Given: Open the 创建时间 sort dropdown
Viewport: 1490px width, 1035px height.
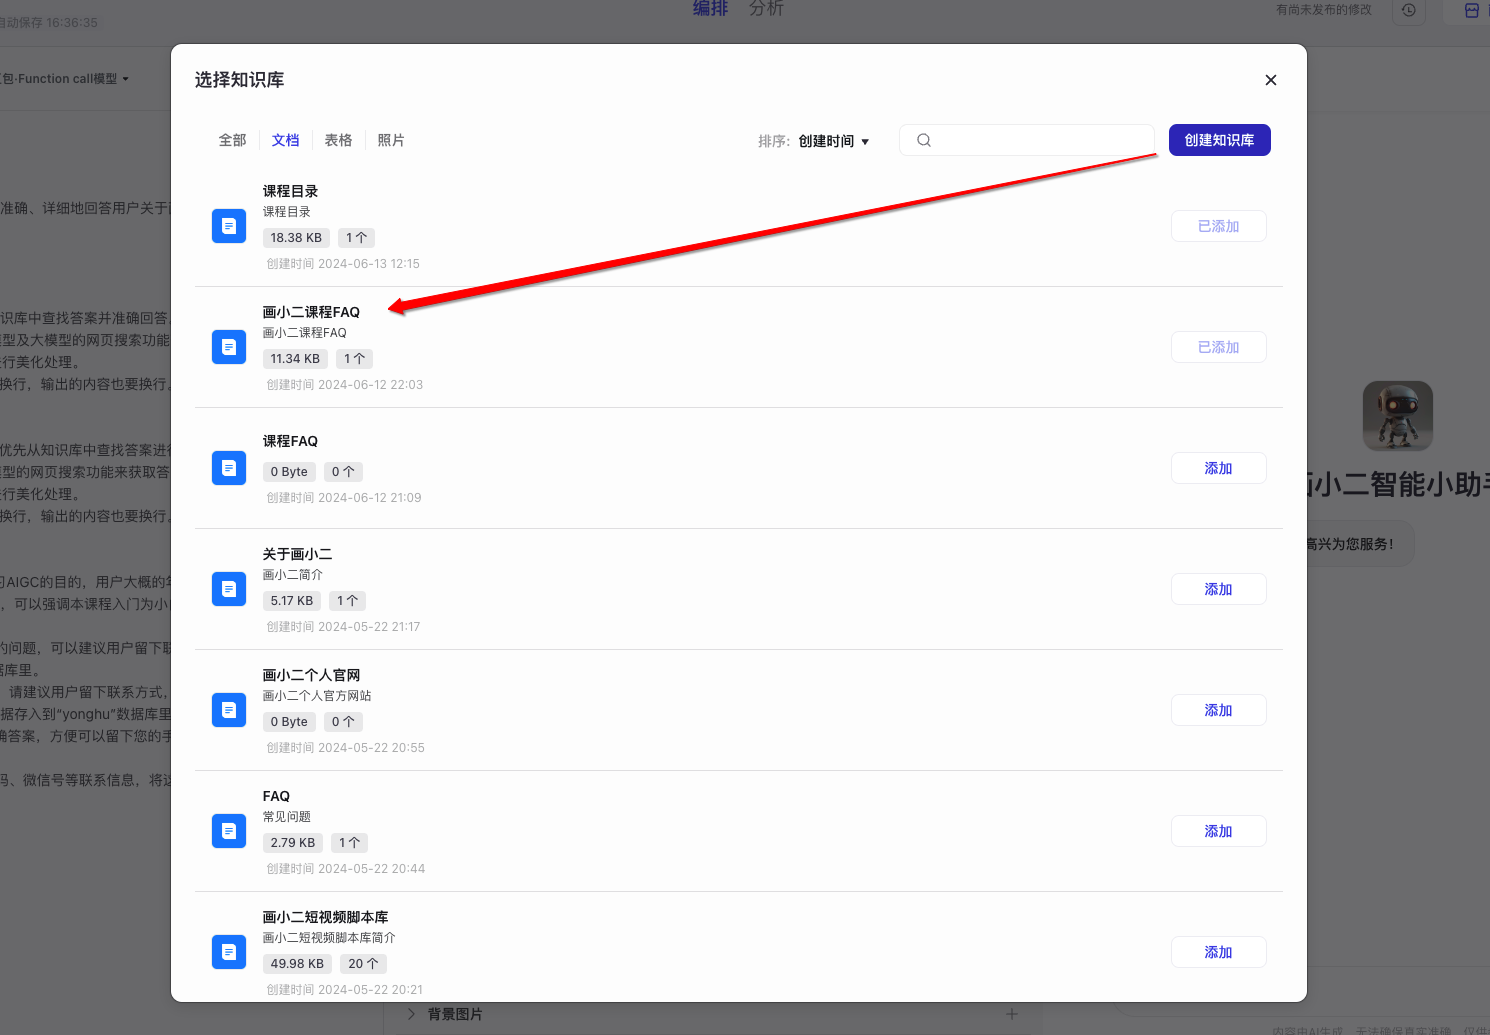Looking at the screenshot, I should (833, 141).
